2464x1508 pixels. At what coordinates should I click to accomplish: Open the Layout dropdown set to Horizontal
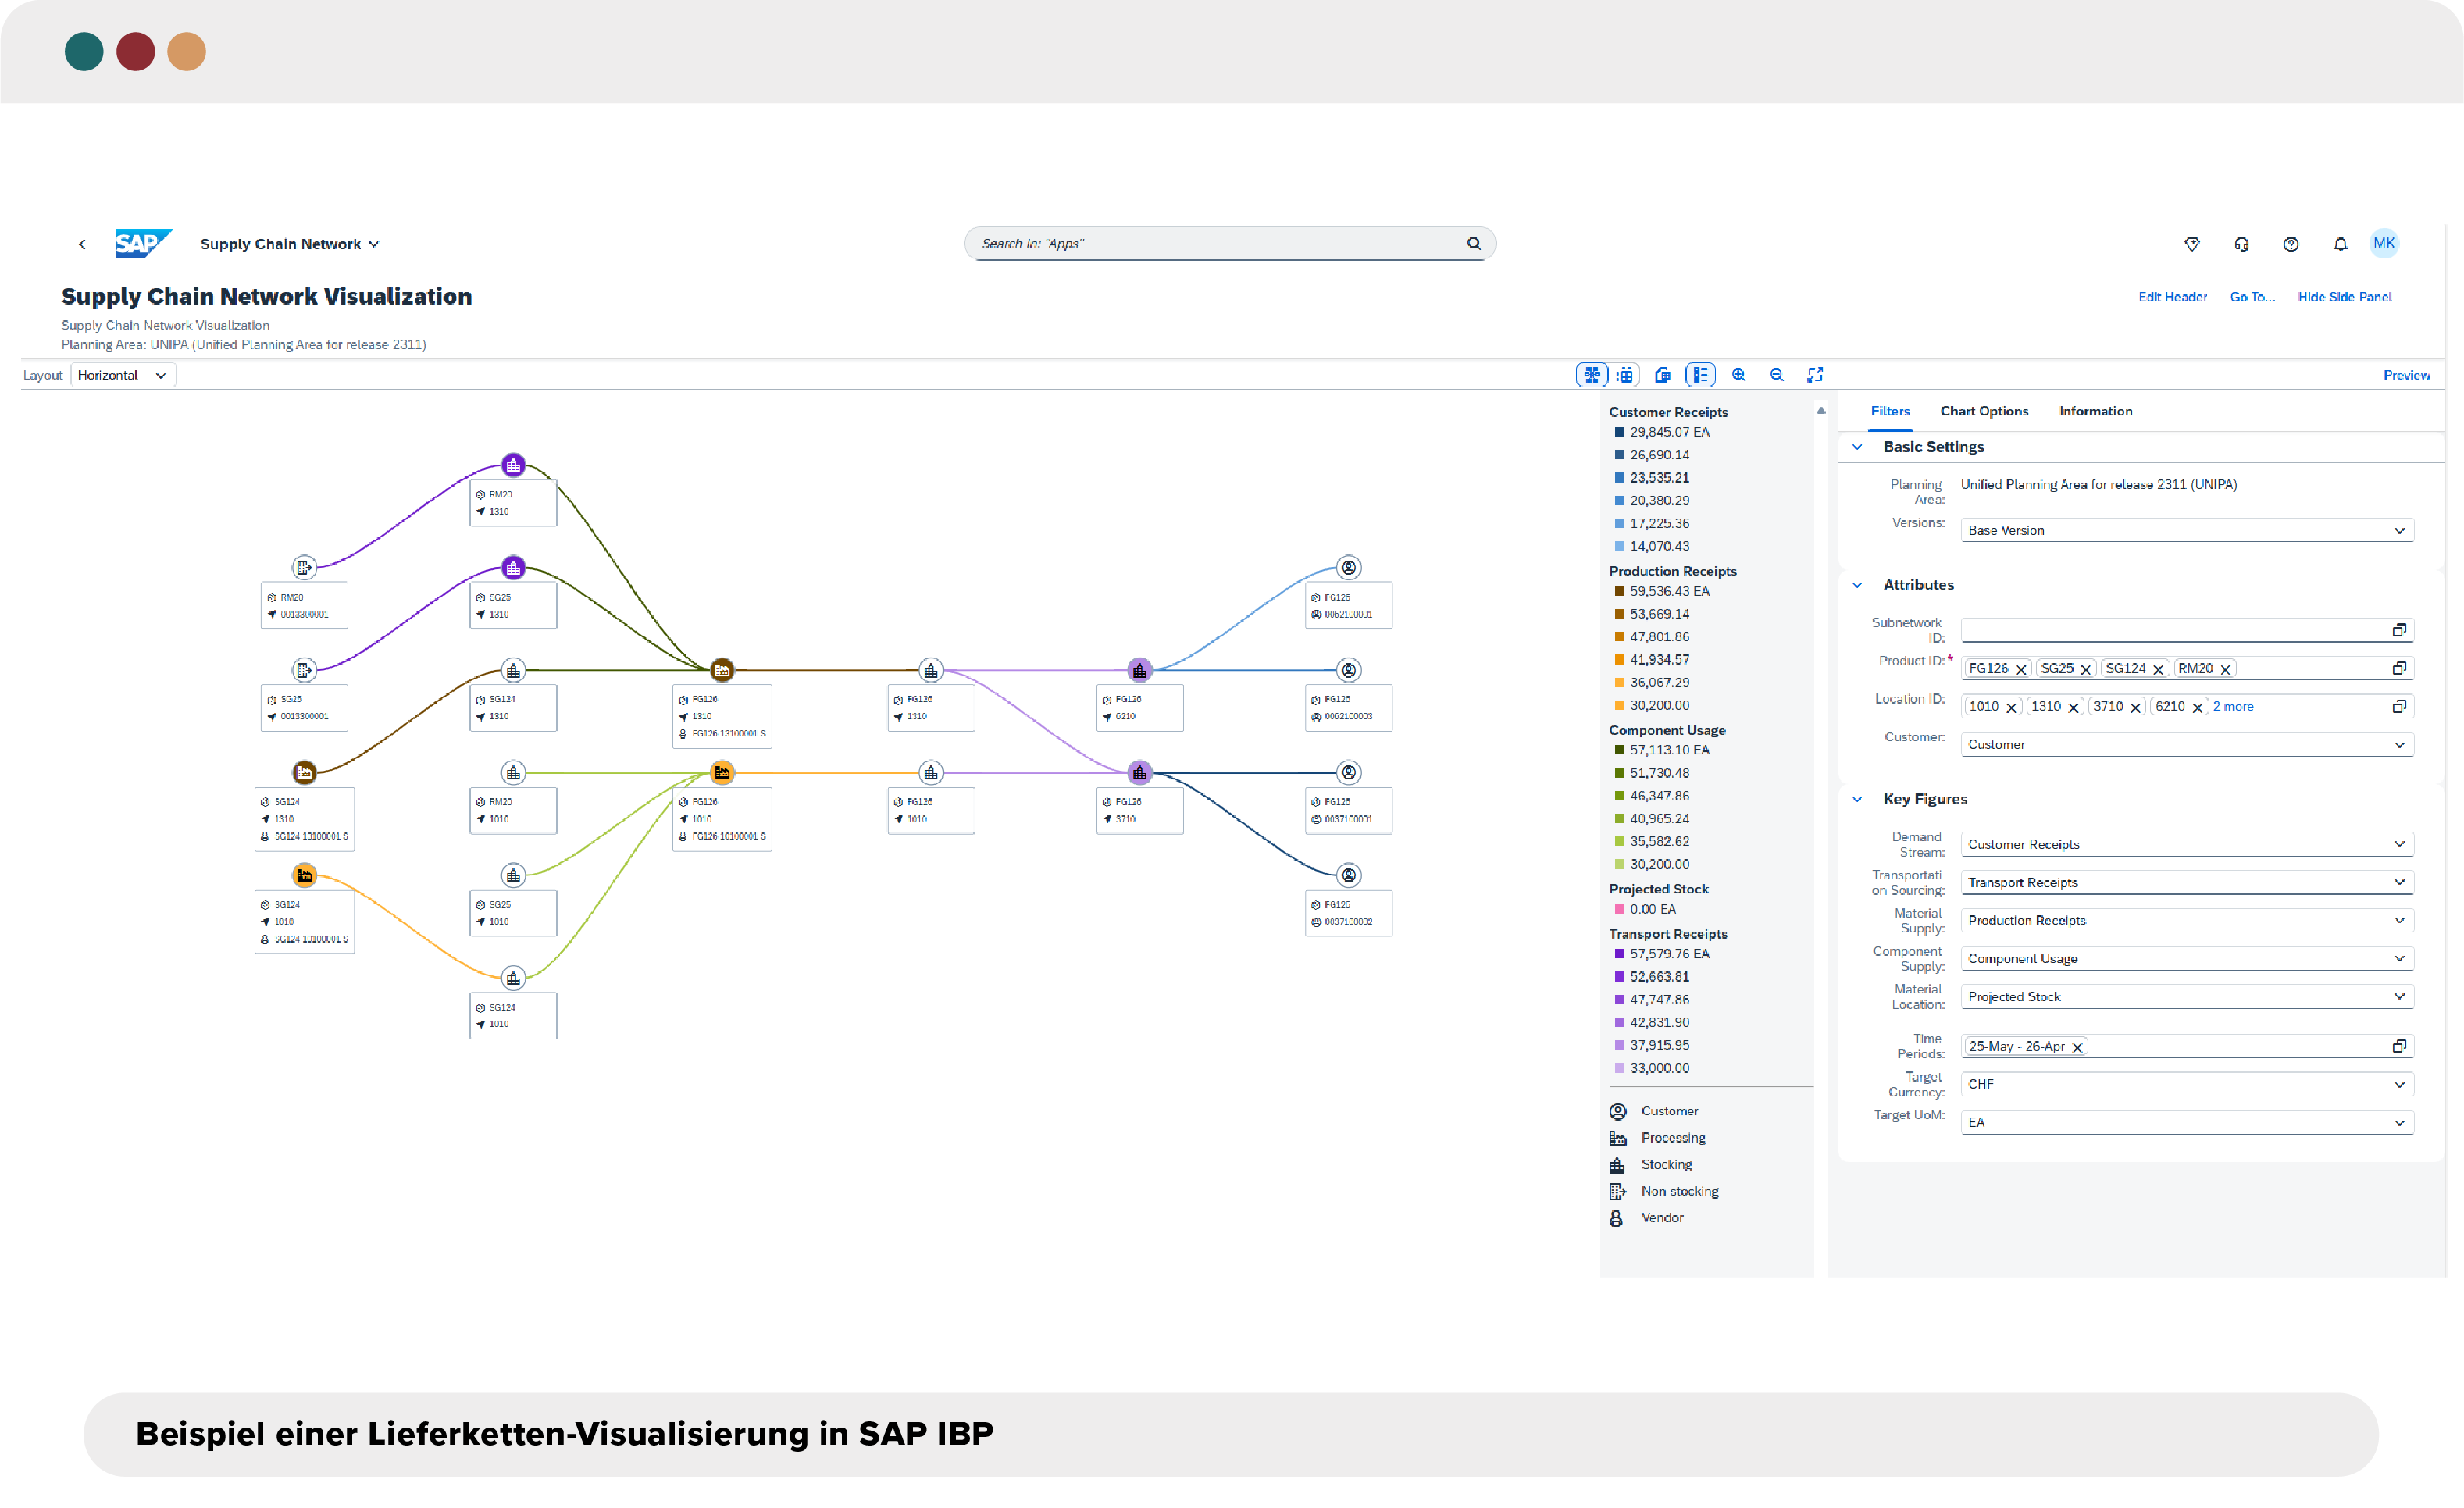pyautogui.click(x=122, y=375)
